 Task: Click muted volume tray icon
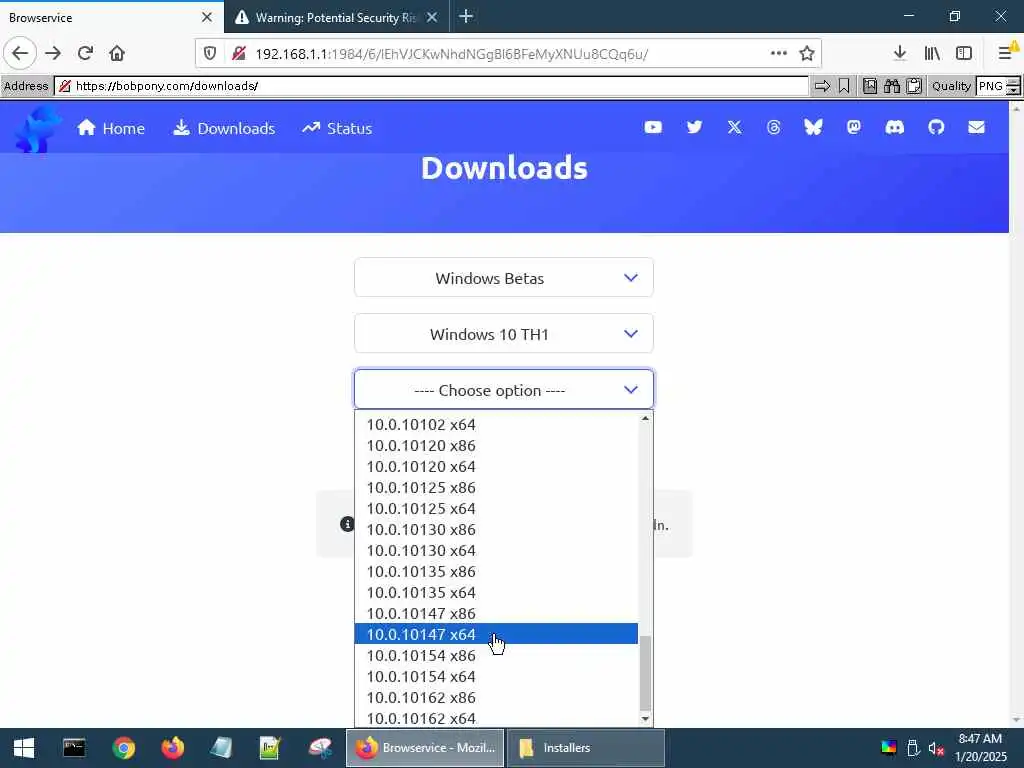point(936,748)
